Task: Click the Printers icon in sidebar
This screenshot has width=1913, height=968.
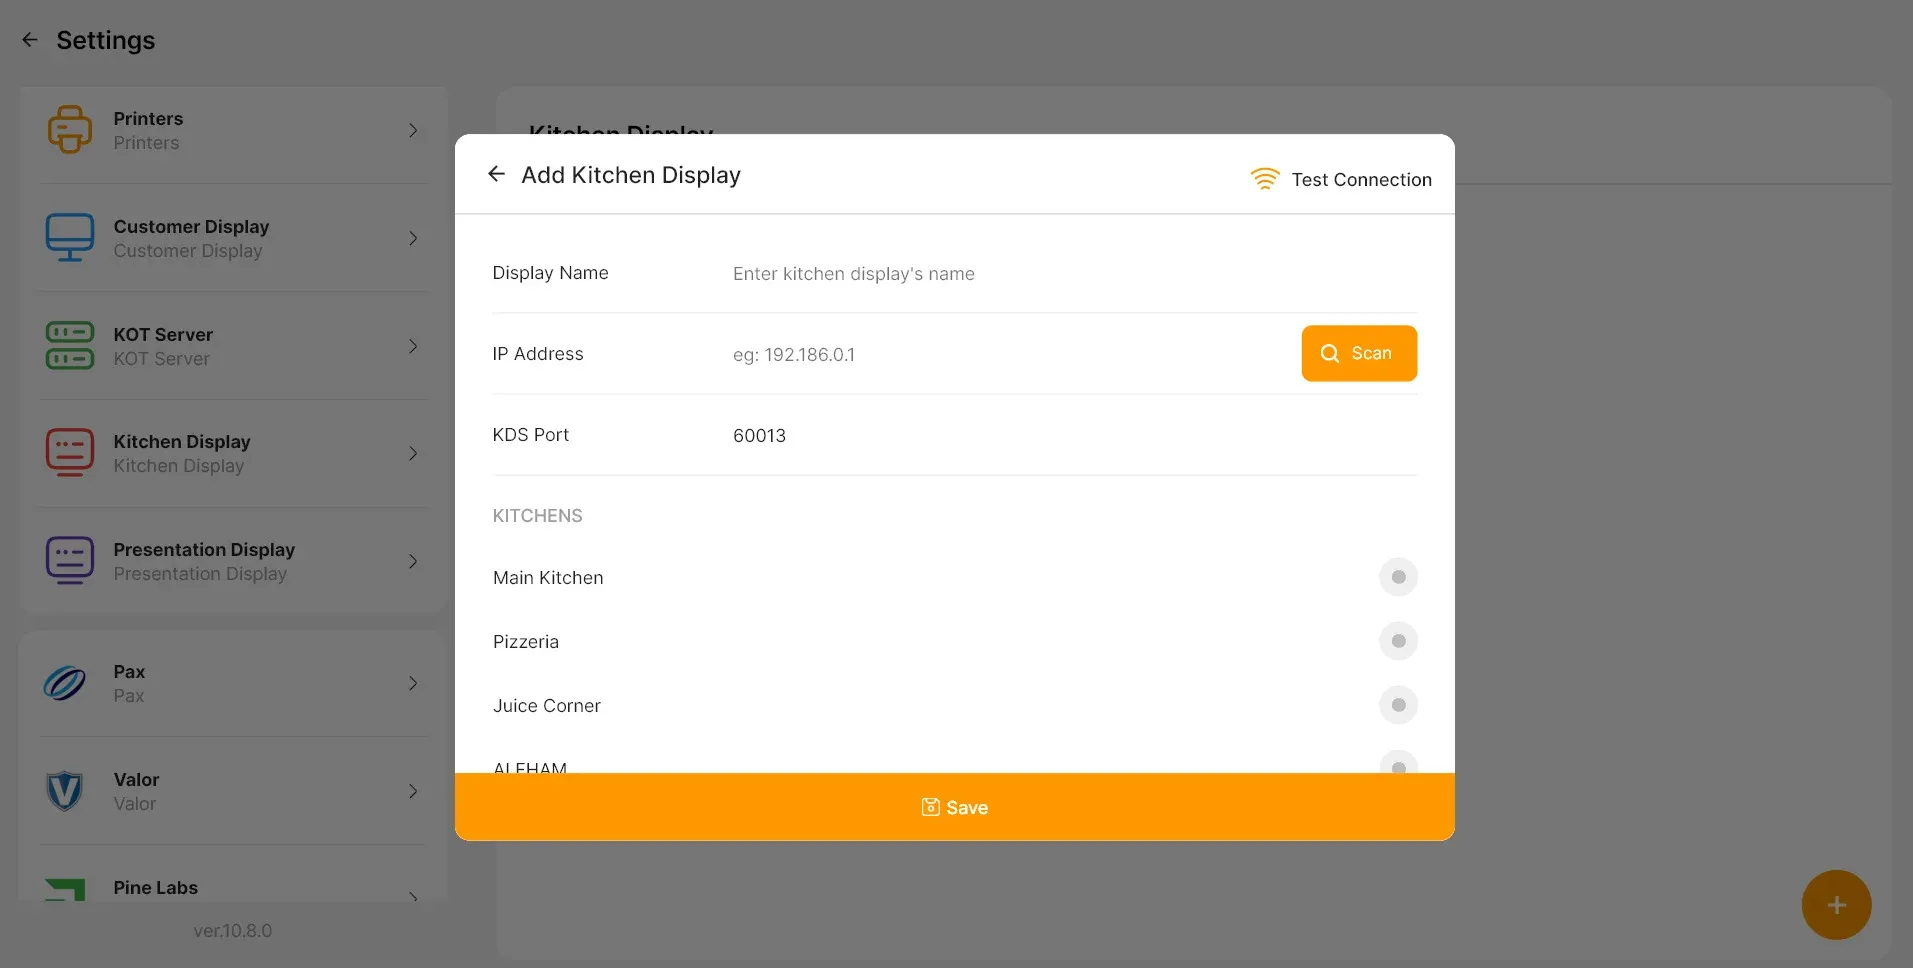Action: (x=69, y=130)
